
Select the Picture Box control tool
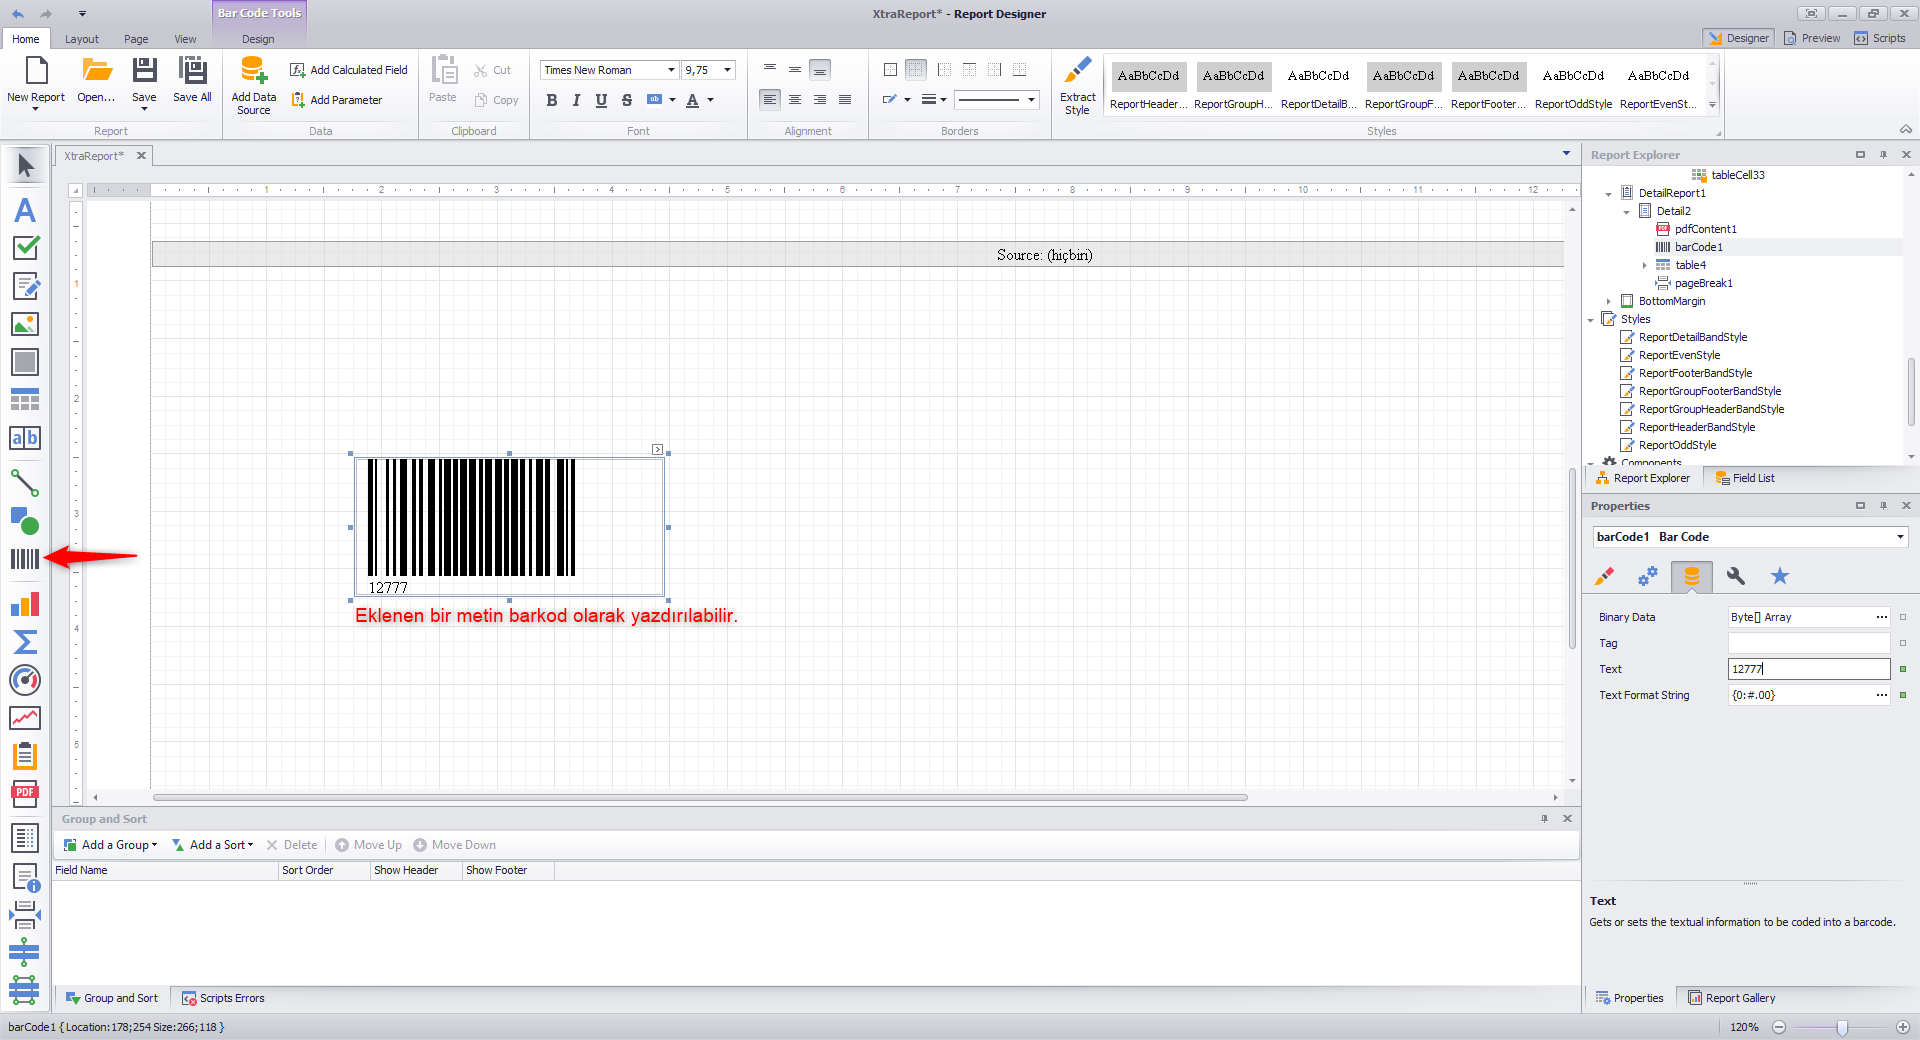coord(25,324)
